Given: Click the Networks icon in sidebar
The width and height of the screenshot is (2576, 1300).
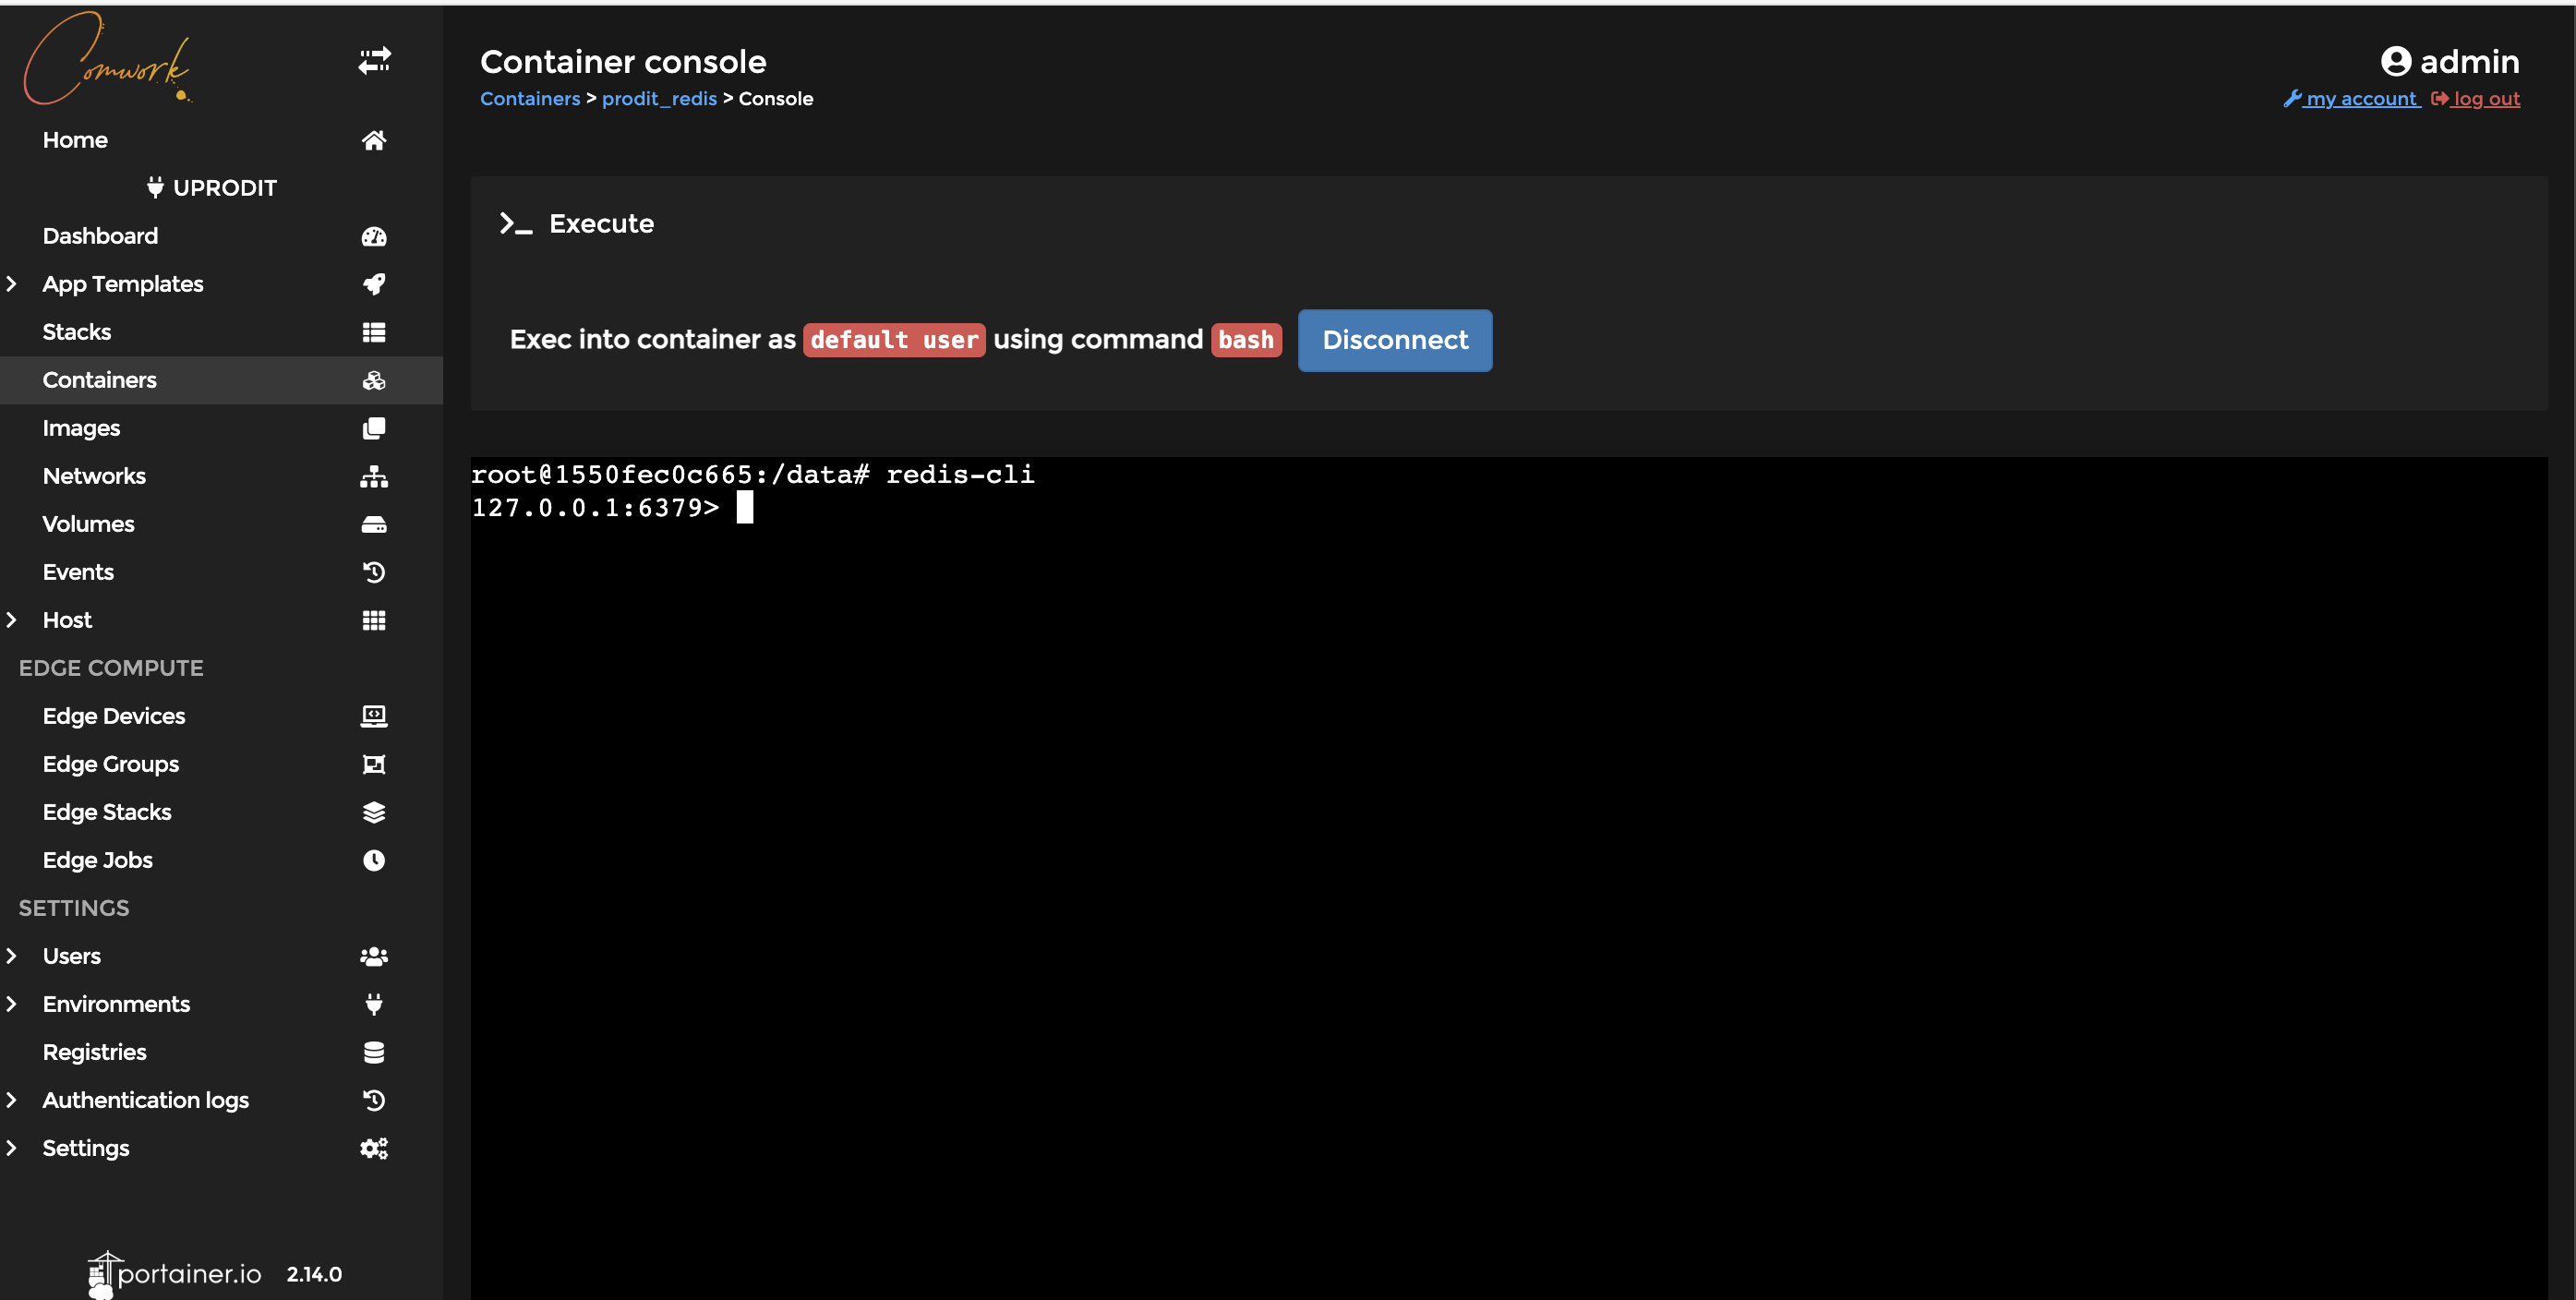Looking at the screenshot, I should tap(373, 475).
